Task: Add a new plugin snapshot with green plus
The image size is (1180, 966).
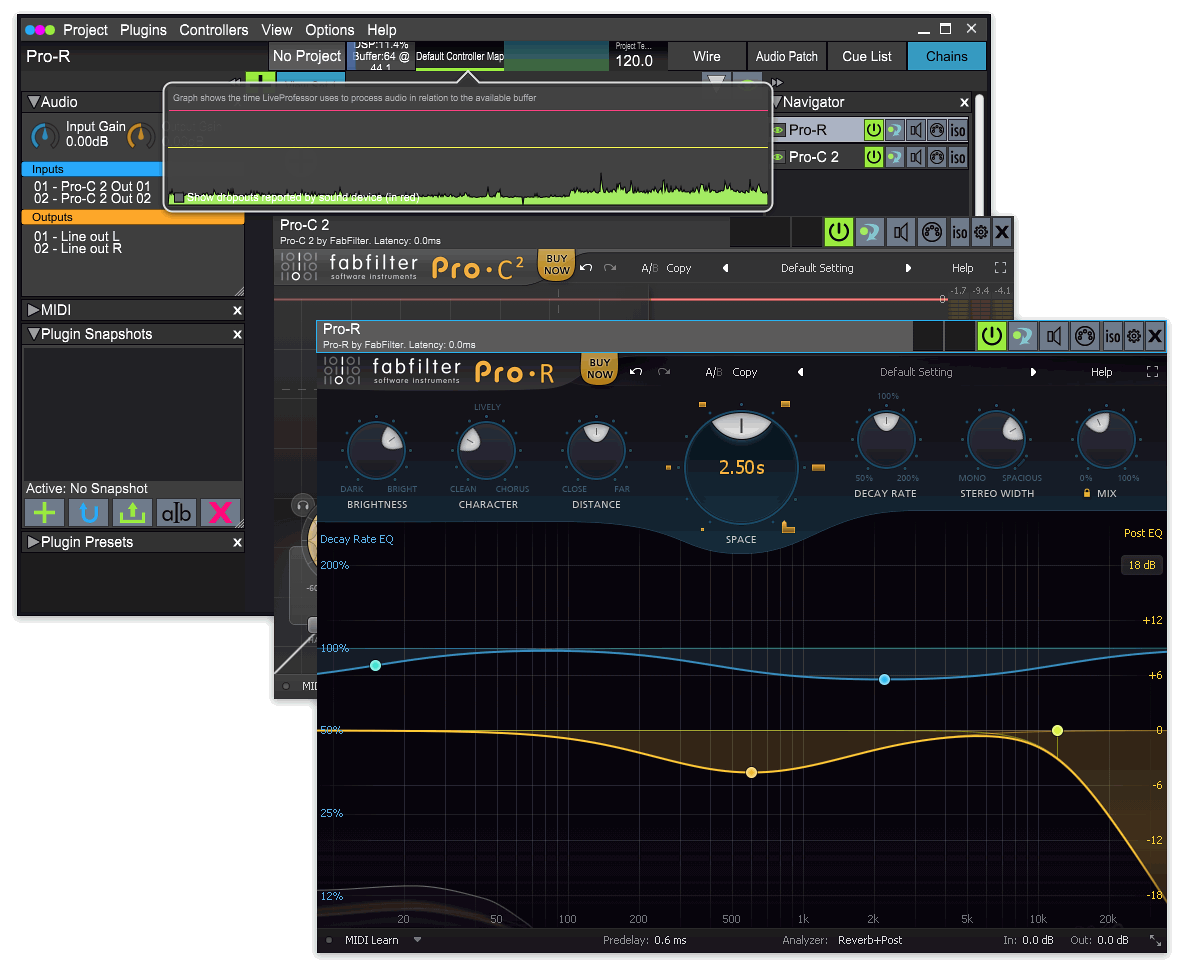Action: [45, 513]
